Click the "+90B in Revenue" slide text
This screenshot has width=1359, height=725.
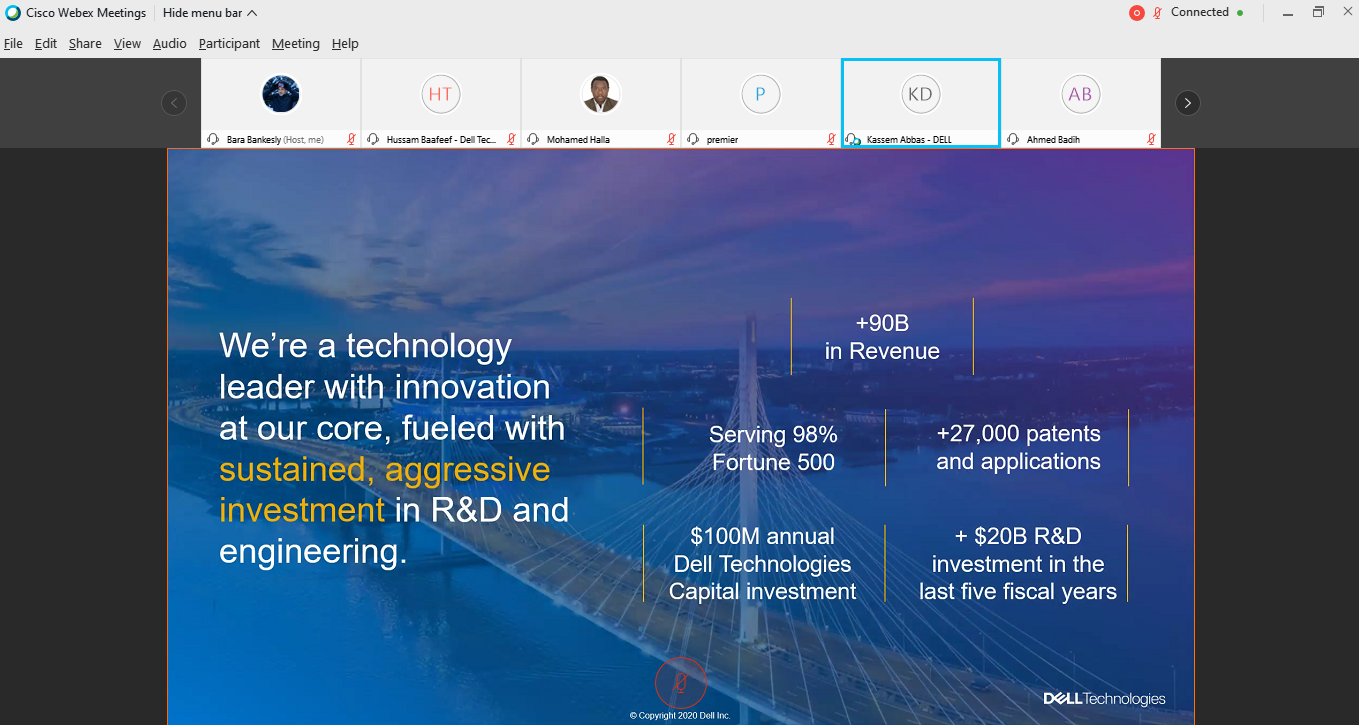[882, 337]
